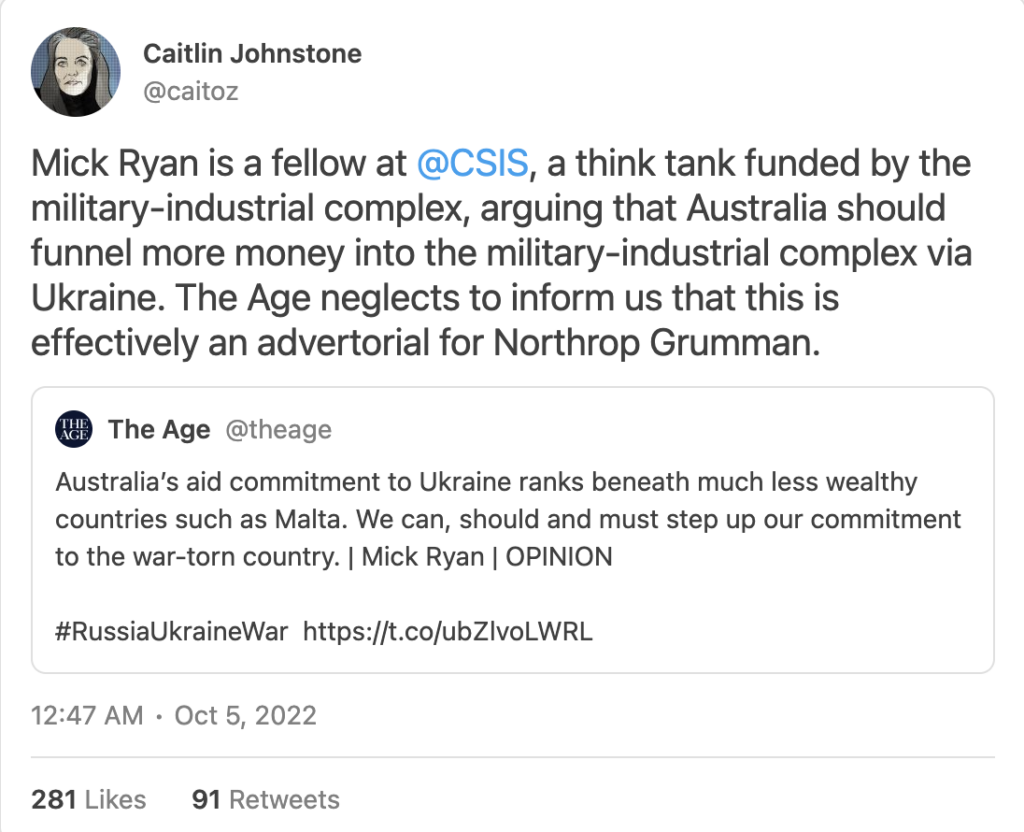The width and height of the screenshot is (1024, 832).
Task: Click The Age account name
Action: 159,430
